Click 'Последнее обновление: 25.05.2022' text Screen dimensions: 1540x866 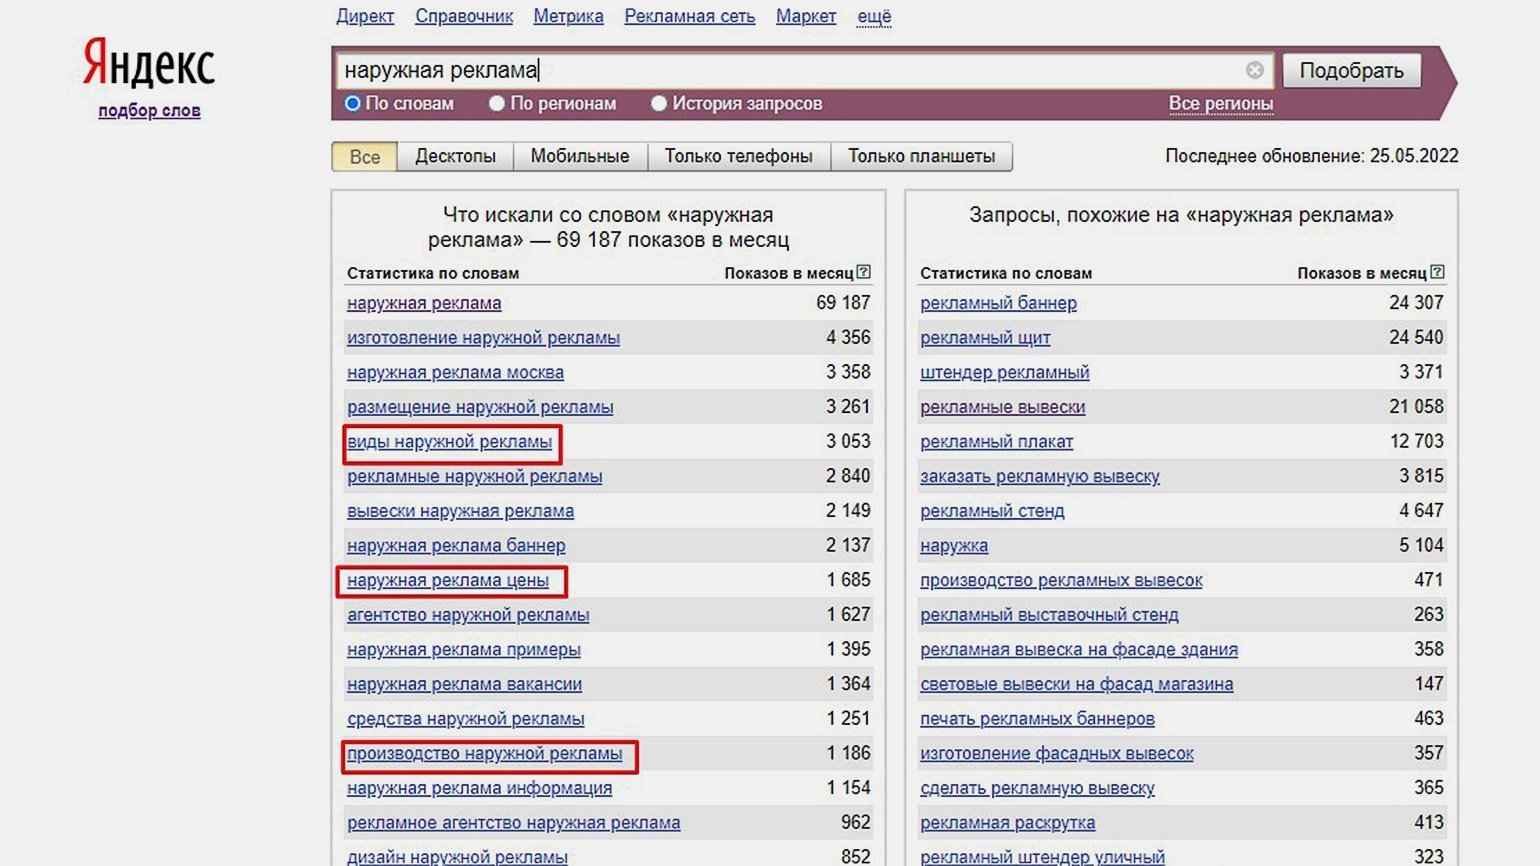(1311, 156)
